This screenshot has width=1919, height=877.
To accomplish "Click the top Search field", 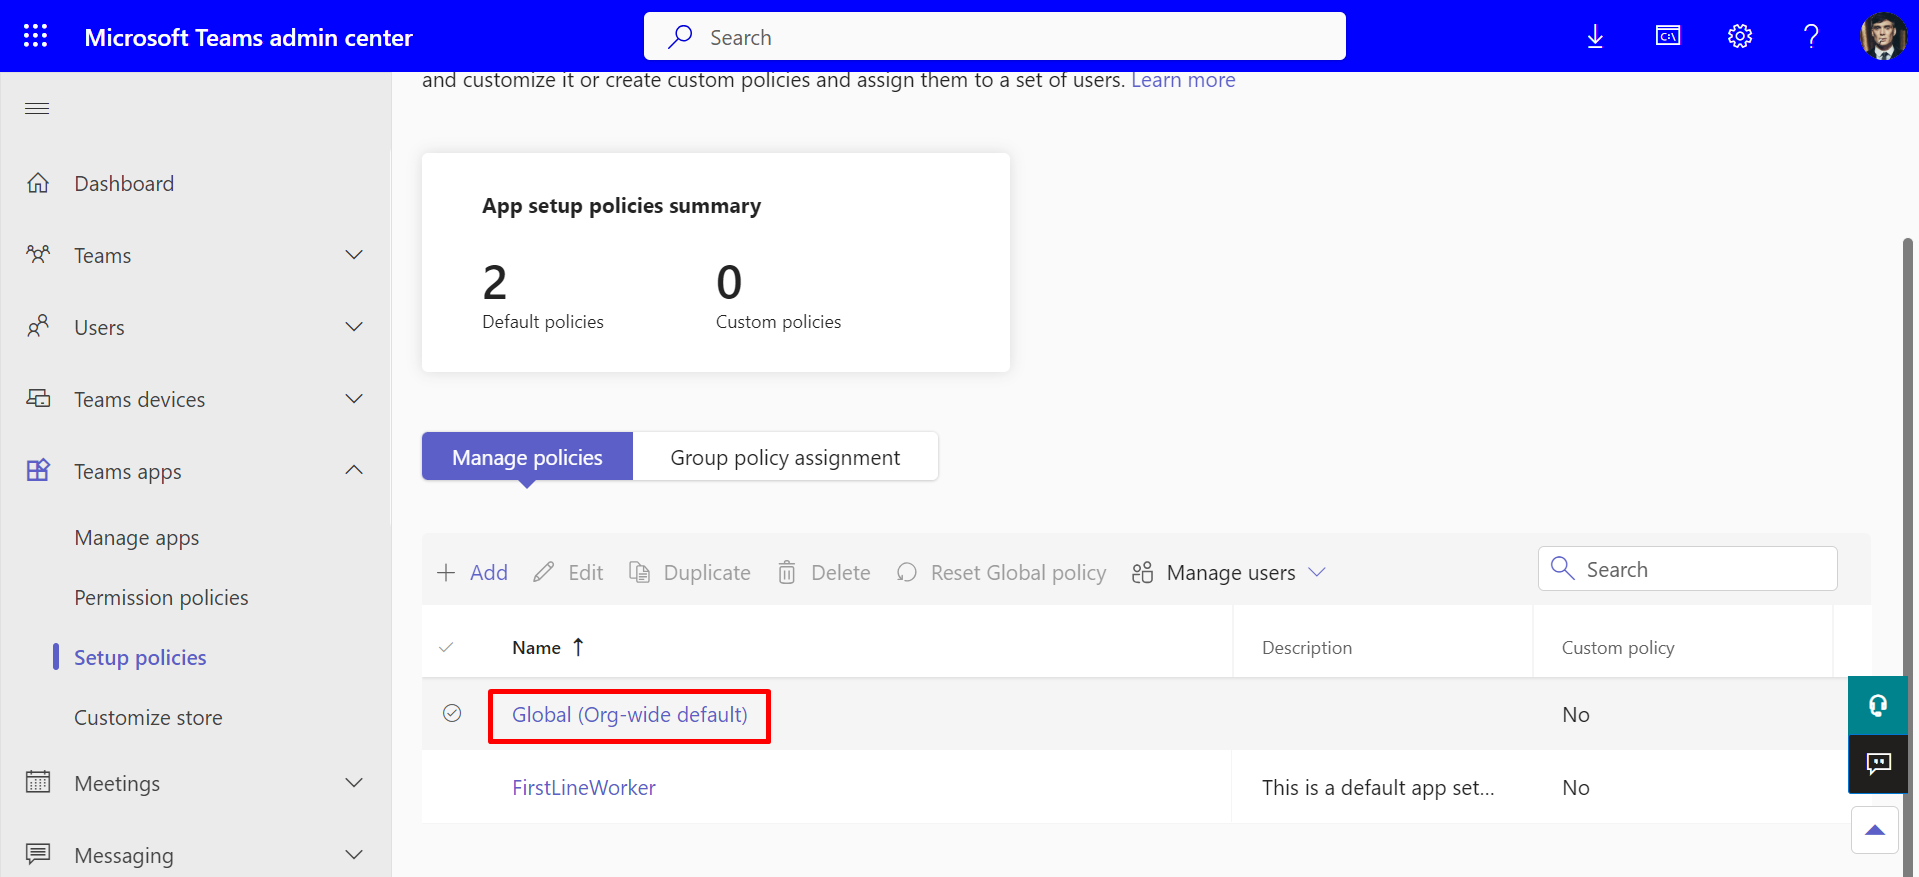I will pos(995,37).
